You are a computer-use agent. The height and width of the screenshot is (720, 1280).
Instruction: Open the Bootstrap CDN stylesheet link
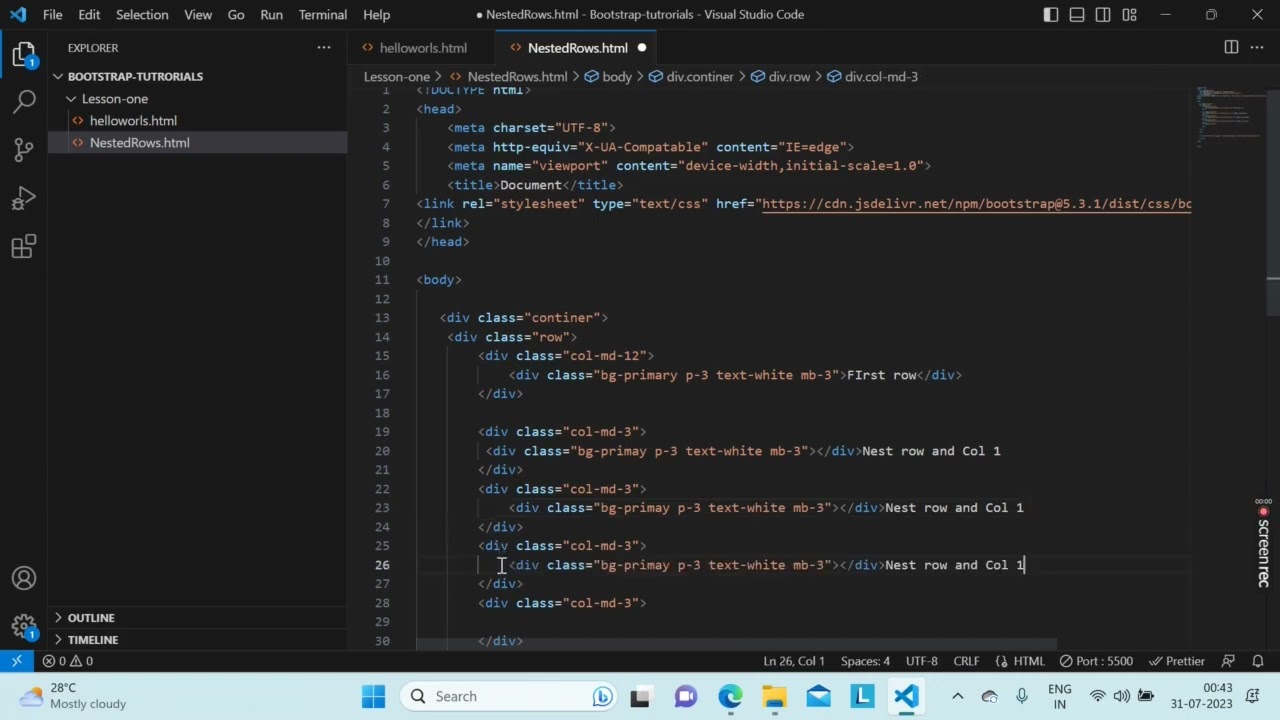[977, 204]
